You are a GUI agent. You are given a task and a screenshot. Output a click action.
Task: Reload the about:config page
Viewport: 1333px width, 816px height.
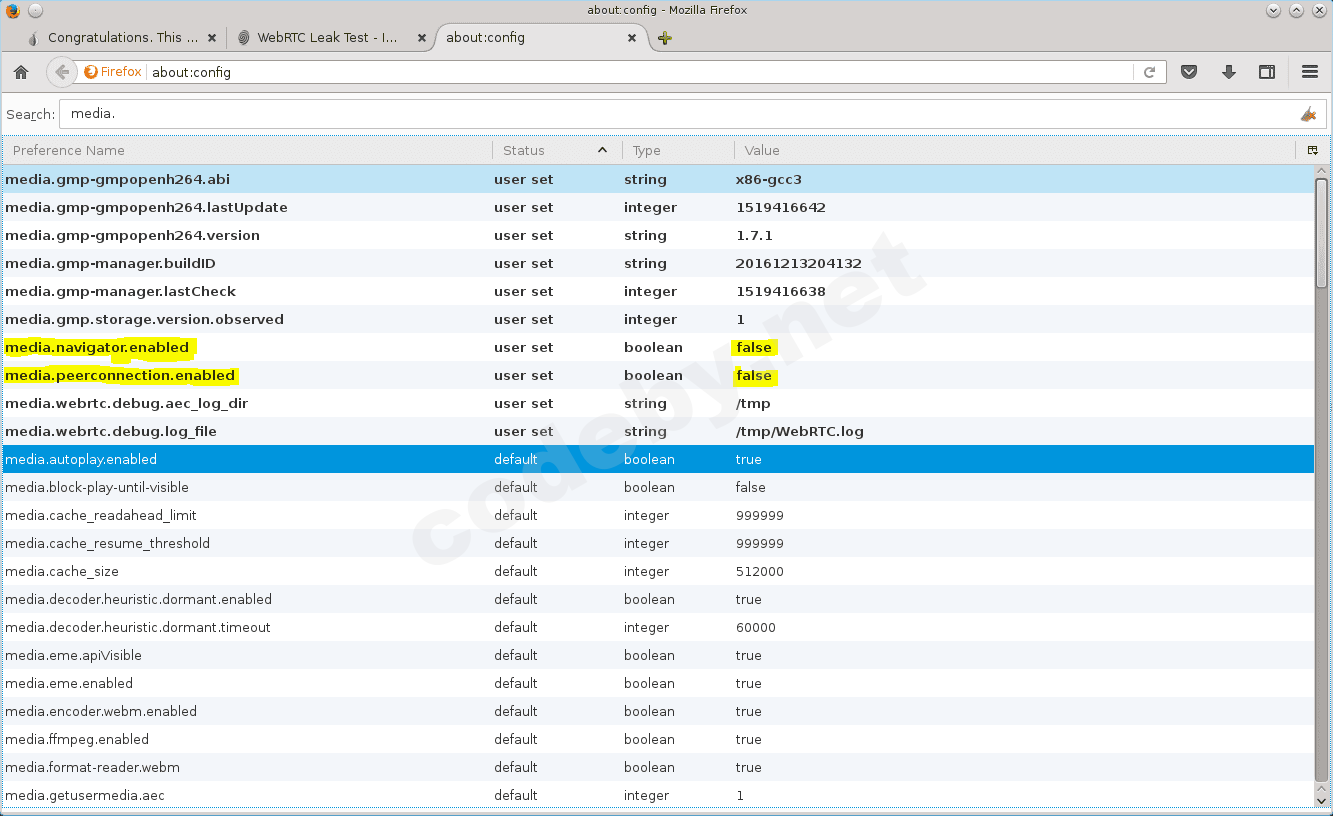tap(1150, 72)
